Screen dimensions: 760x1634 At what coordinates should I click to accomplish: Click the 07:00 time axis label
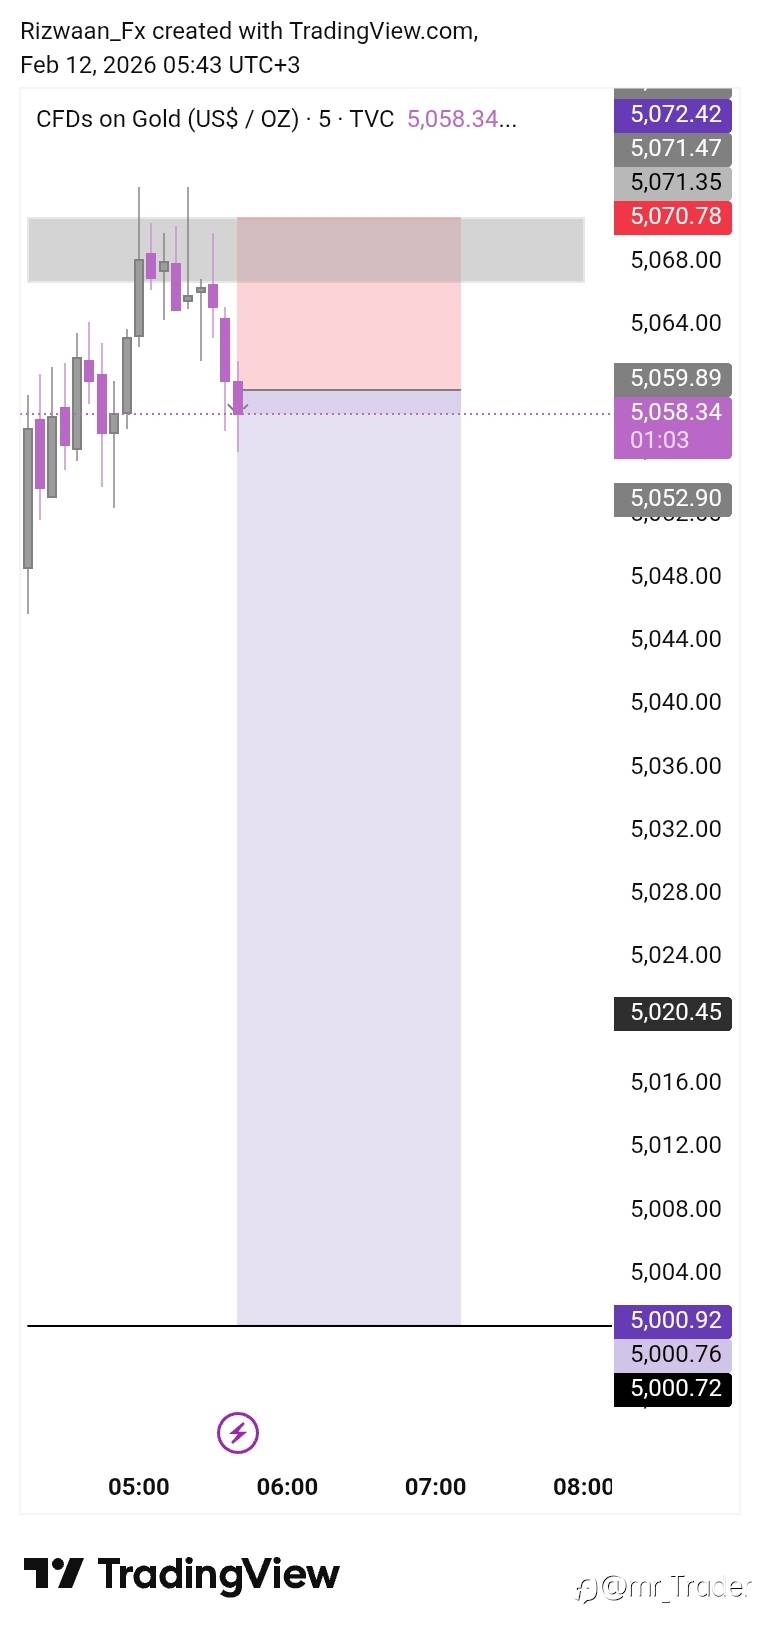pos(435,1487)
